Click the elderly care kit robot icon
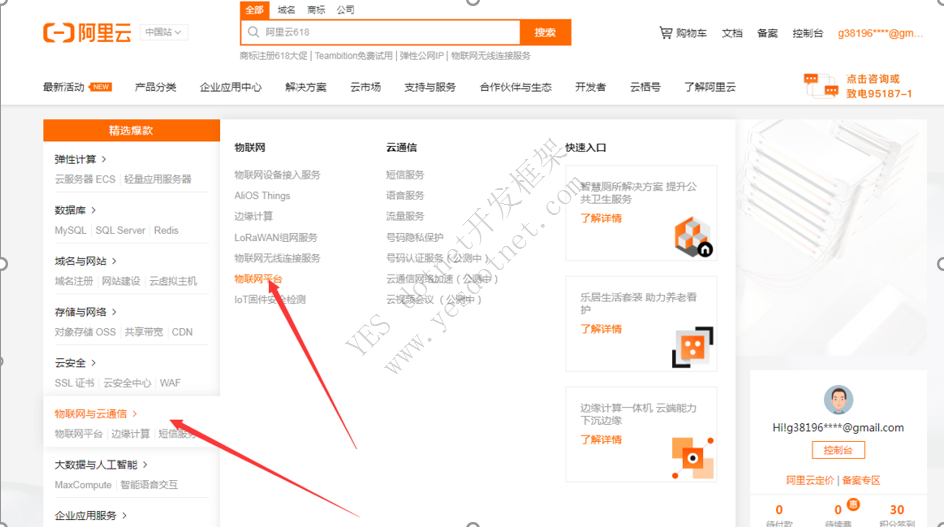The width and height of the screenshot is (944, 527). [692, 347]
